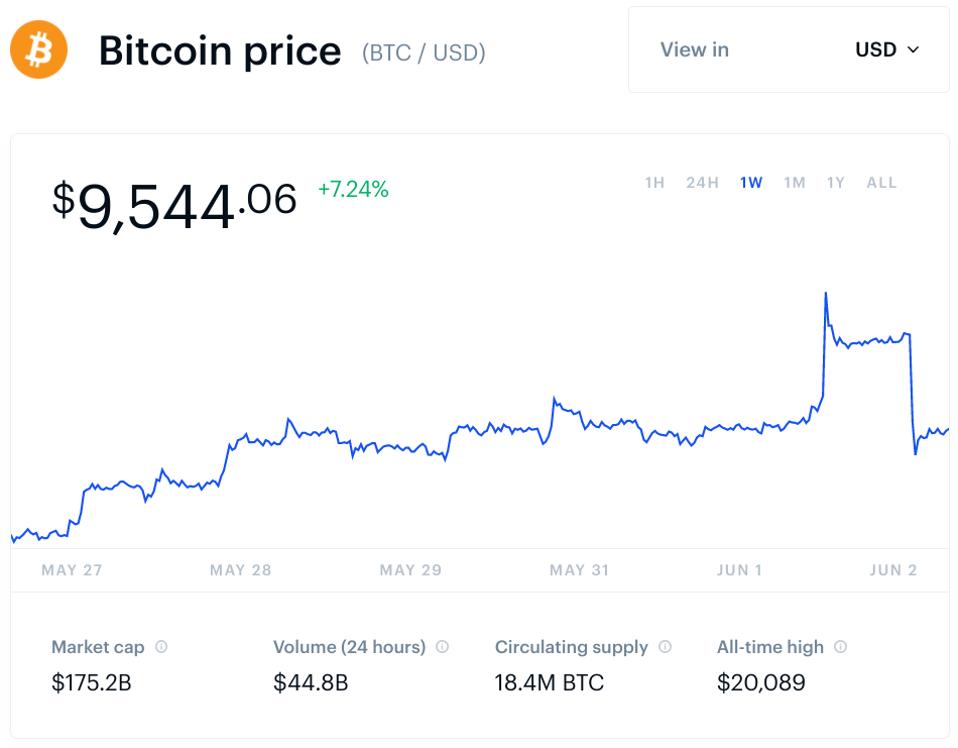Click the peak spike on the price chart
This screenshot has height=748, width=958.
click(825, 293)
